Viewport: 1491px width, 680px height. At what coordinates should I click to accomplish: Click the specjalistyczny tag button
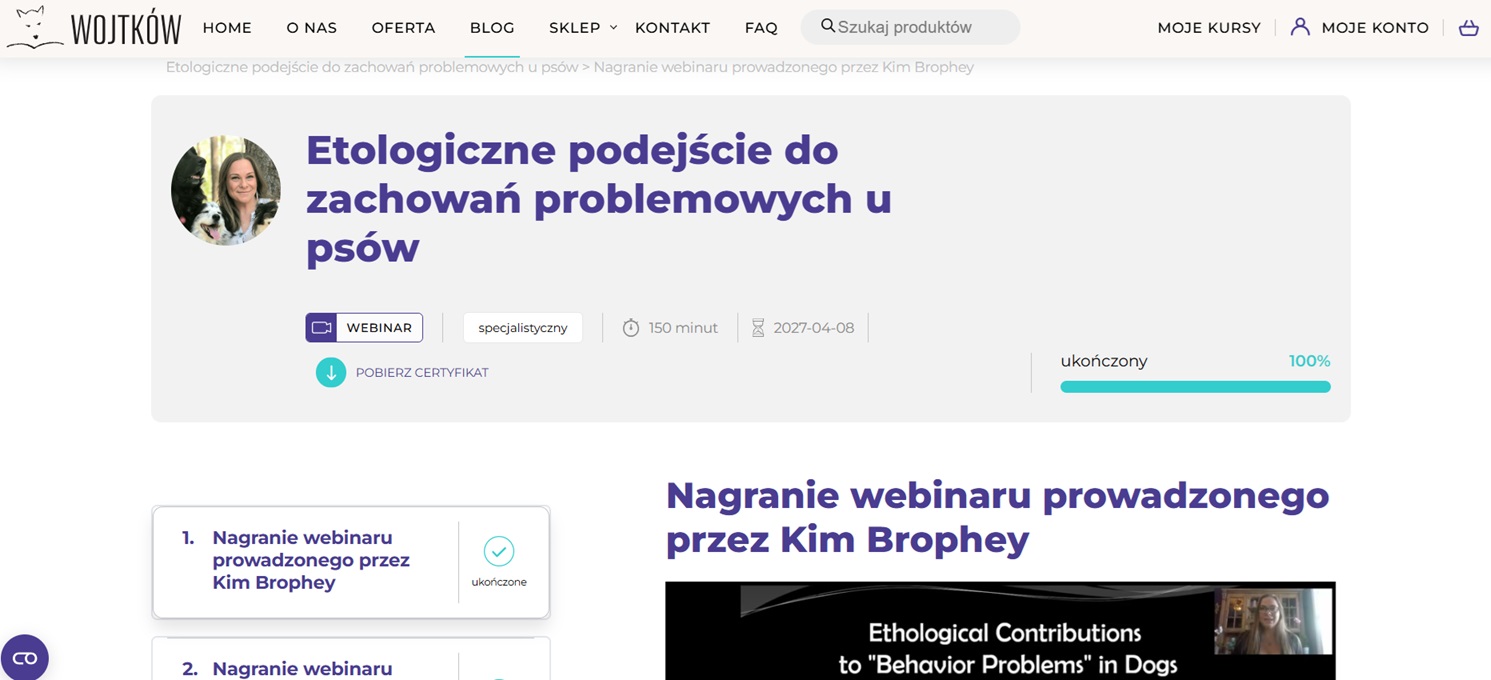[x=522, y=328]
